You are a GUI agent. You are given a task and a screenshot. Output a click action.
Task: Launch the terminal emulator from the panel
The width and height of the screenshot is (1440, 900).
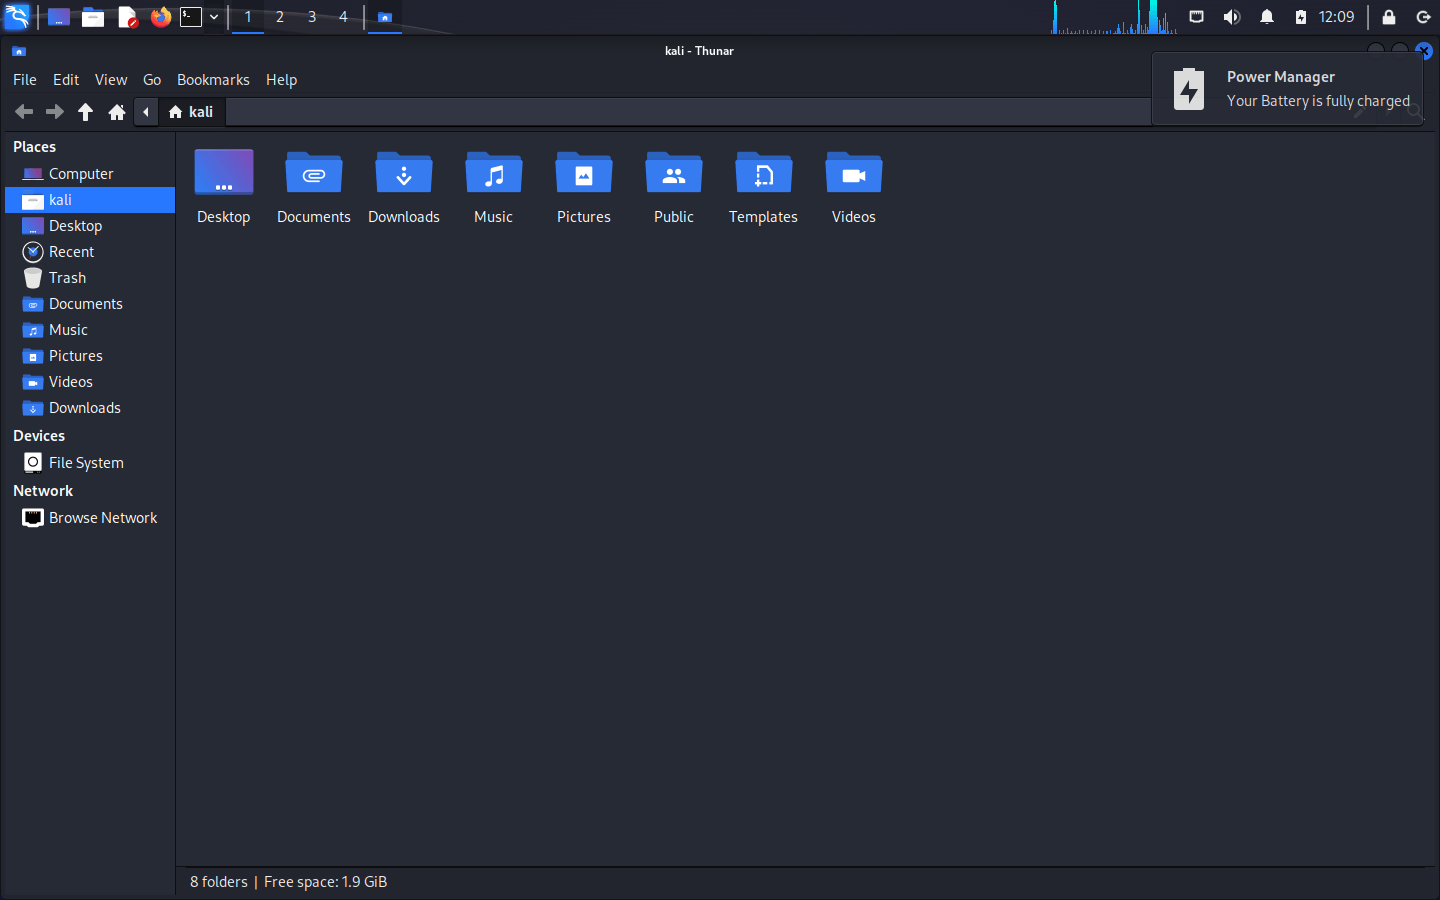(x=190, y=17)
